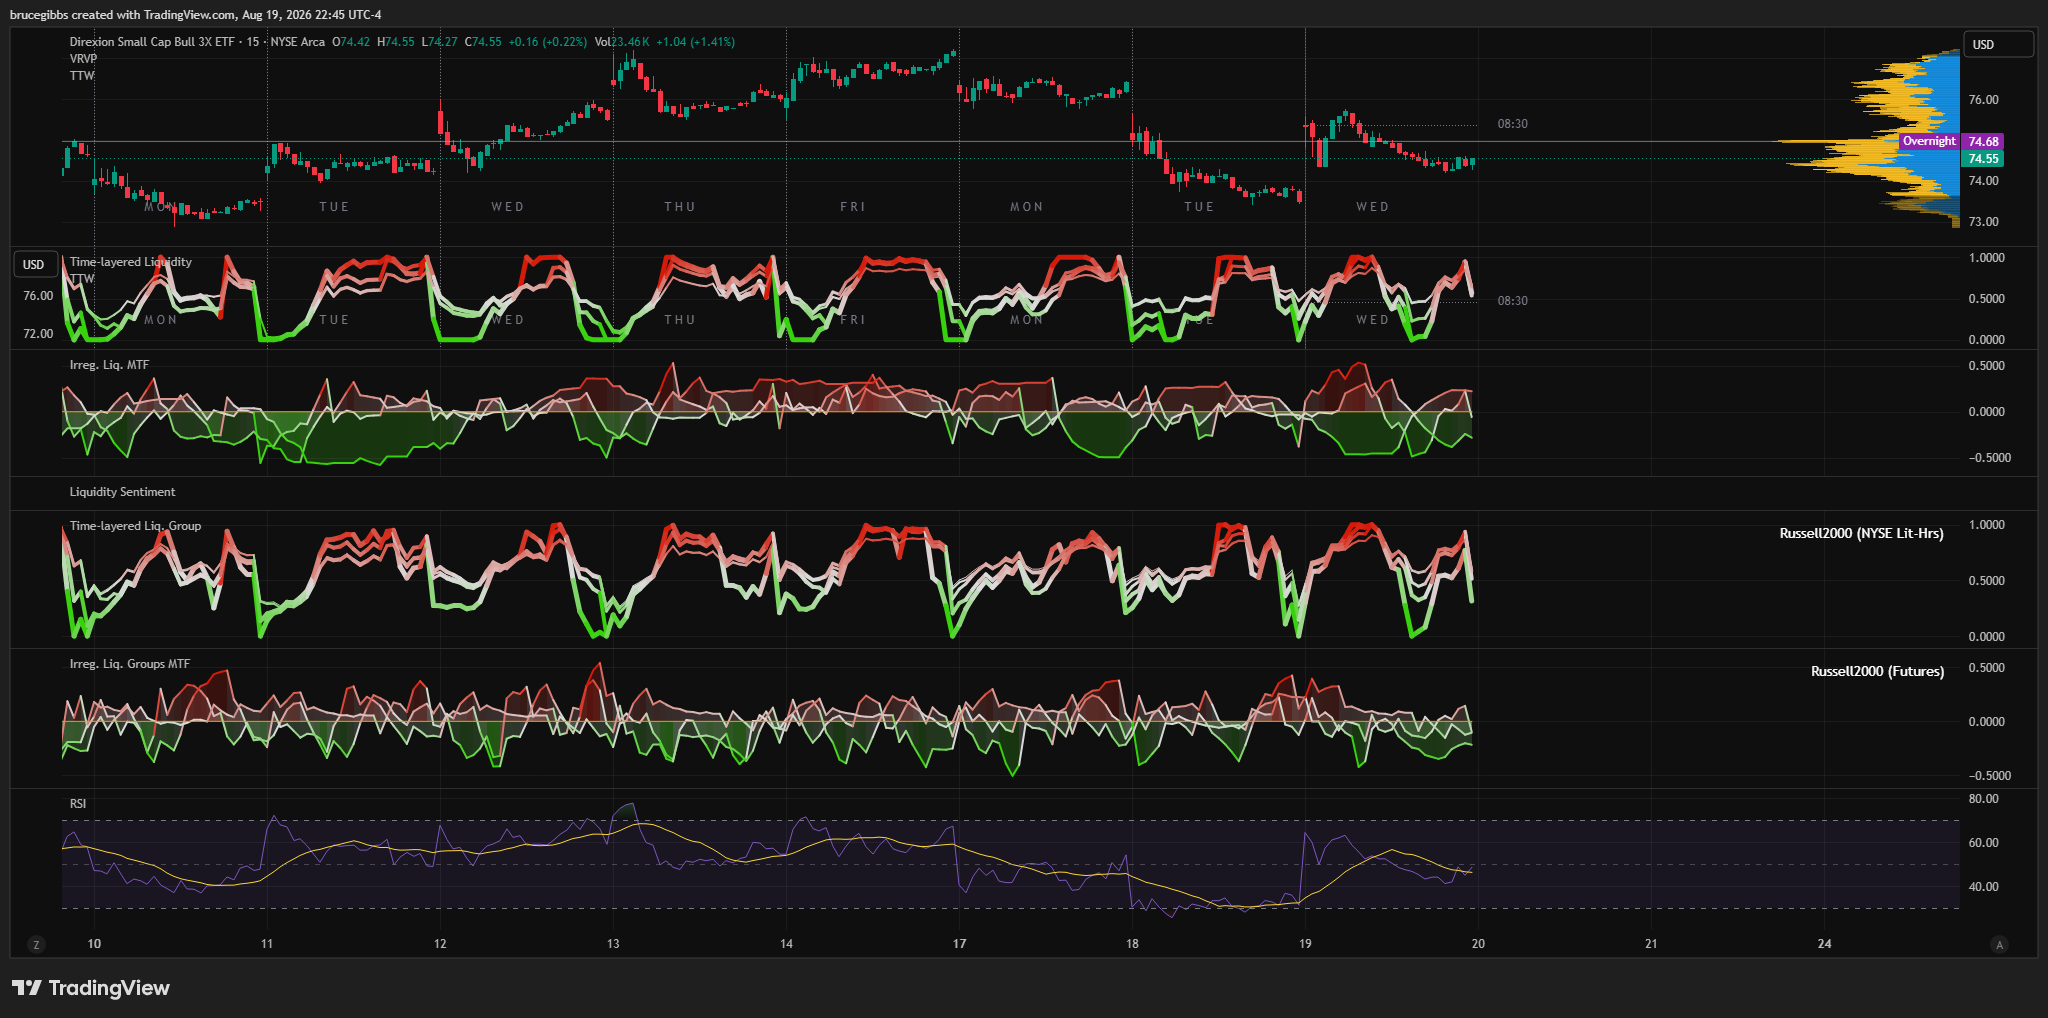Click the 80.00 level on the RSI scale

pos(1984,799)
